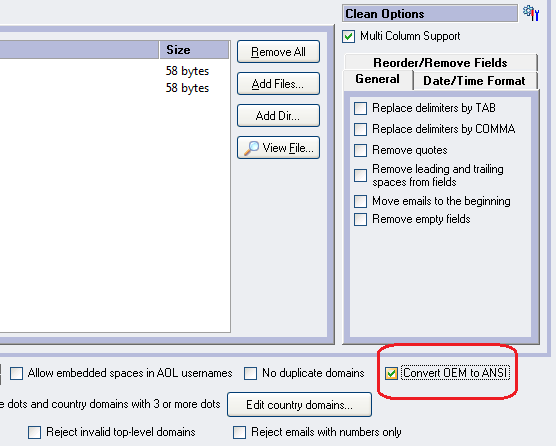Click the magnifier icon on View File

[251, 148]
